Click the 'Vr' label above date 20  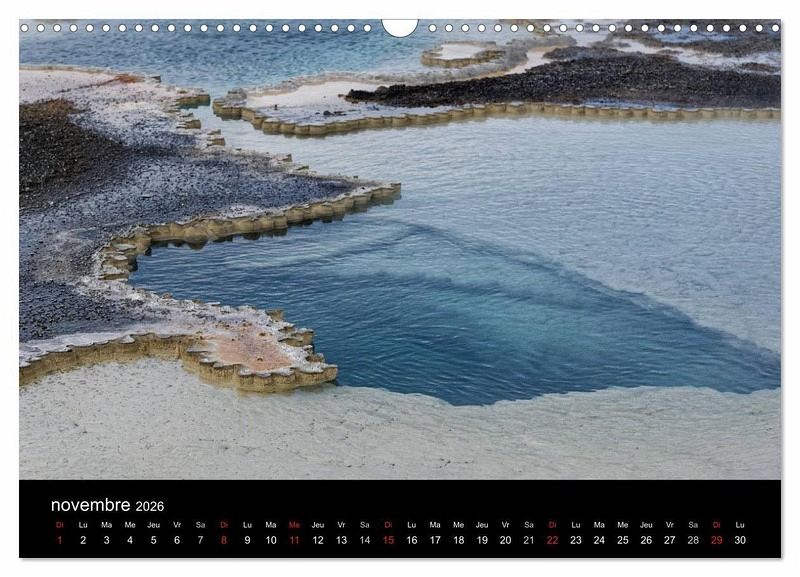tap(506, 524)
